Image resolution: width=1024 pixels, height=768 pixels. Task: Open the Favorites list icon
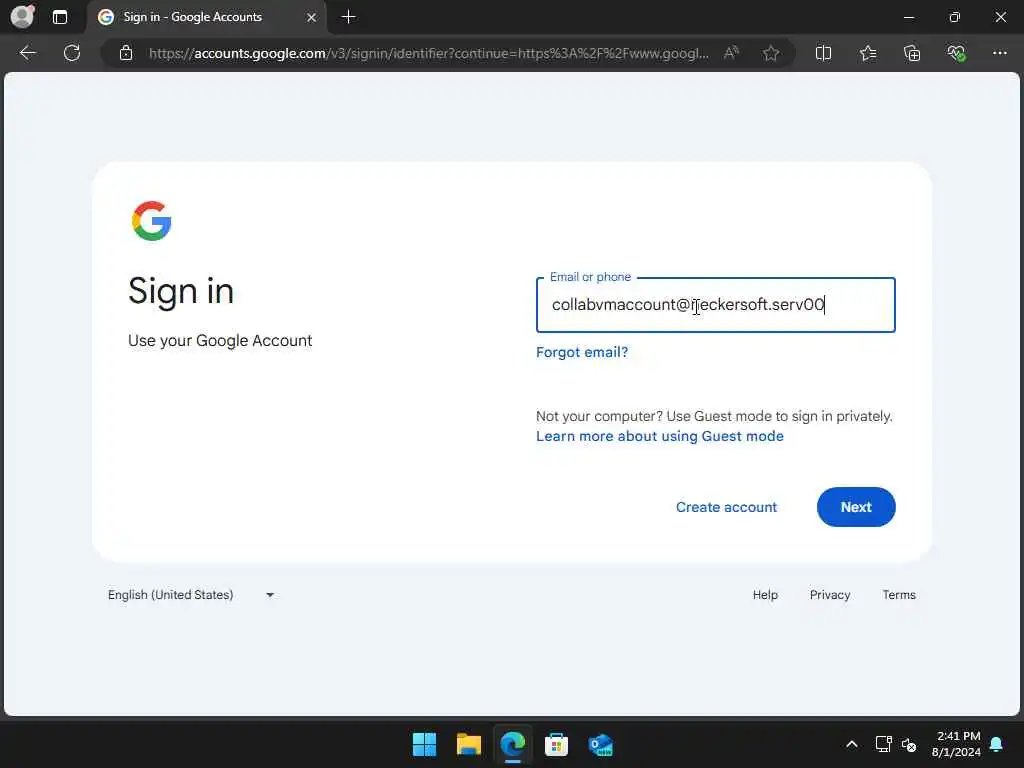[x=868, y=53]
